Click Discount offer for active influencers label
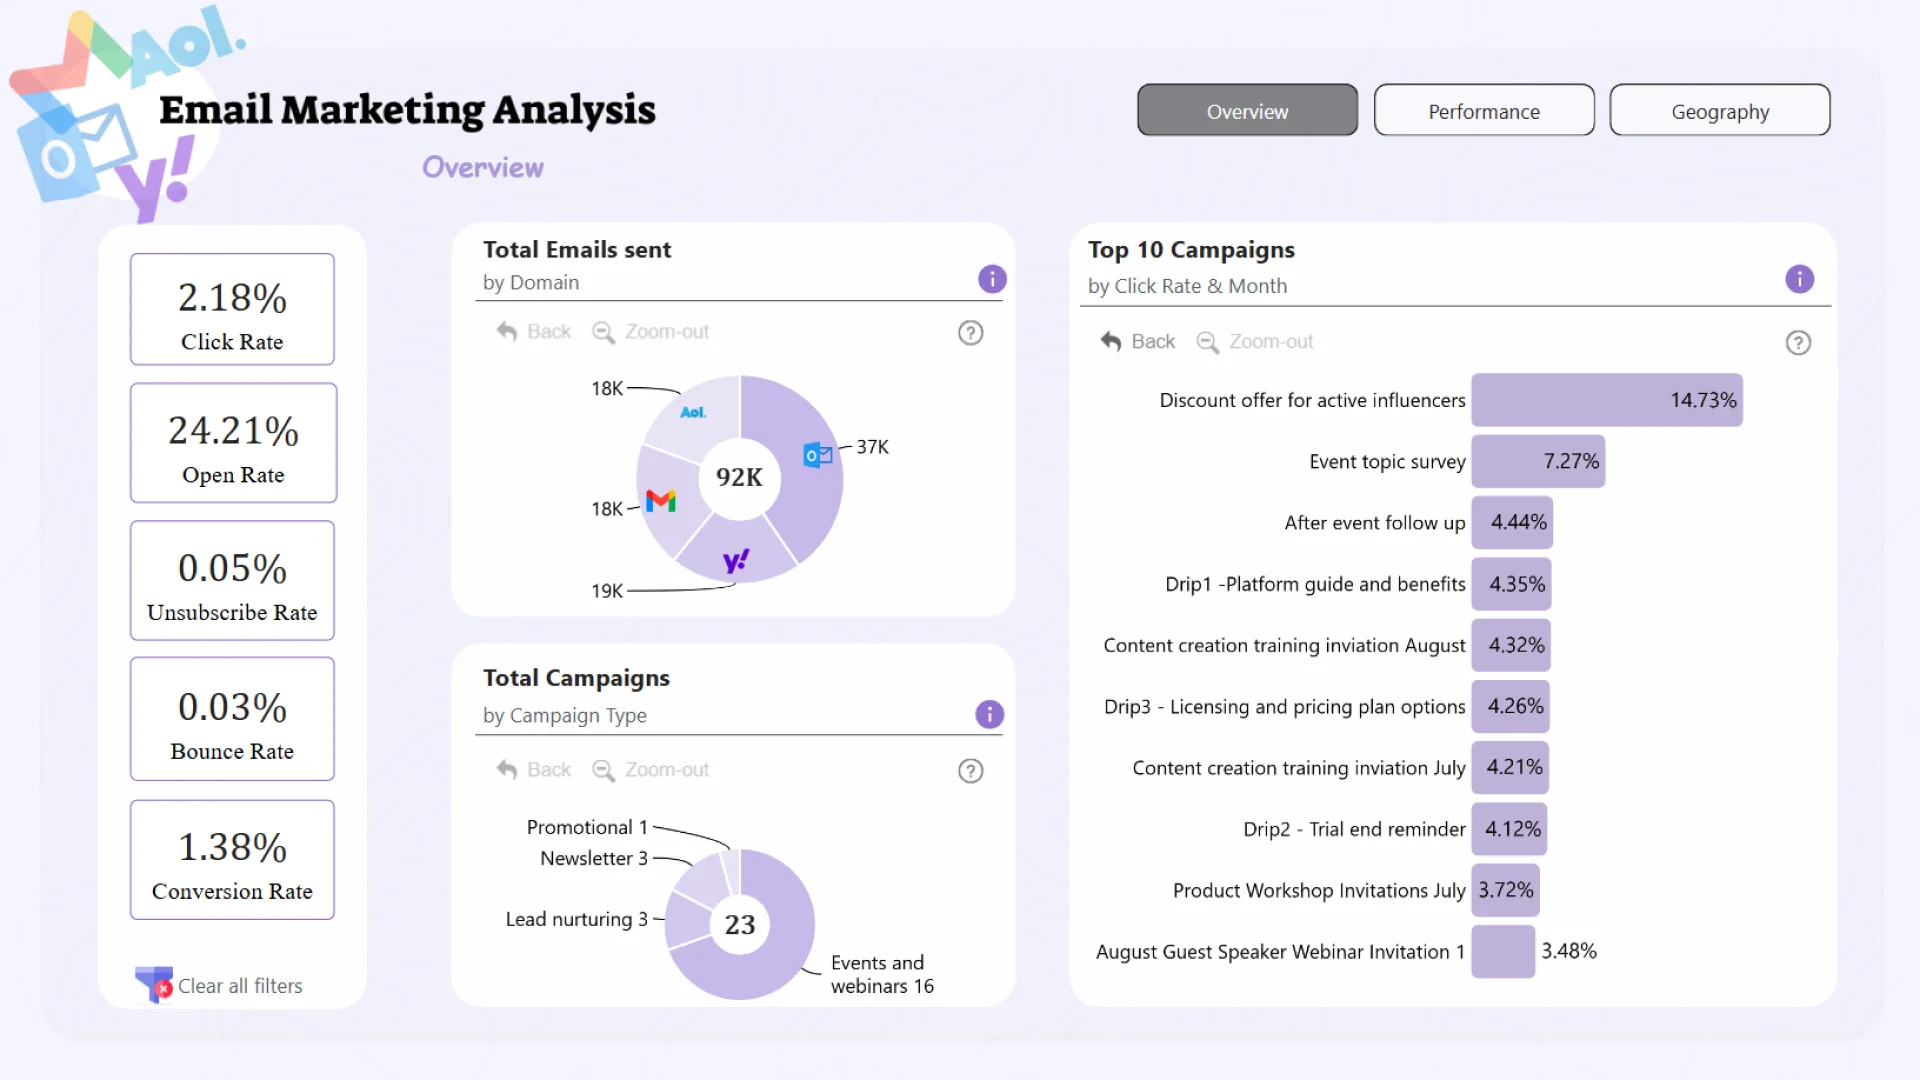Screen dimensions: 1920x1080 (x=1312, y=400)
